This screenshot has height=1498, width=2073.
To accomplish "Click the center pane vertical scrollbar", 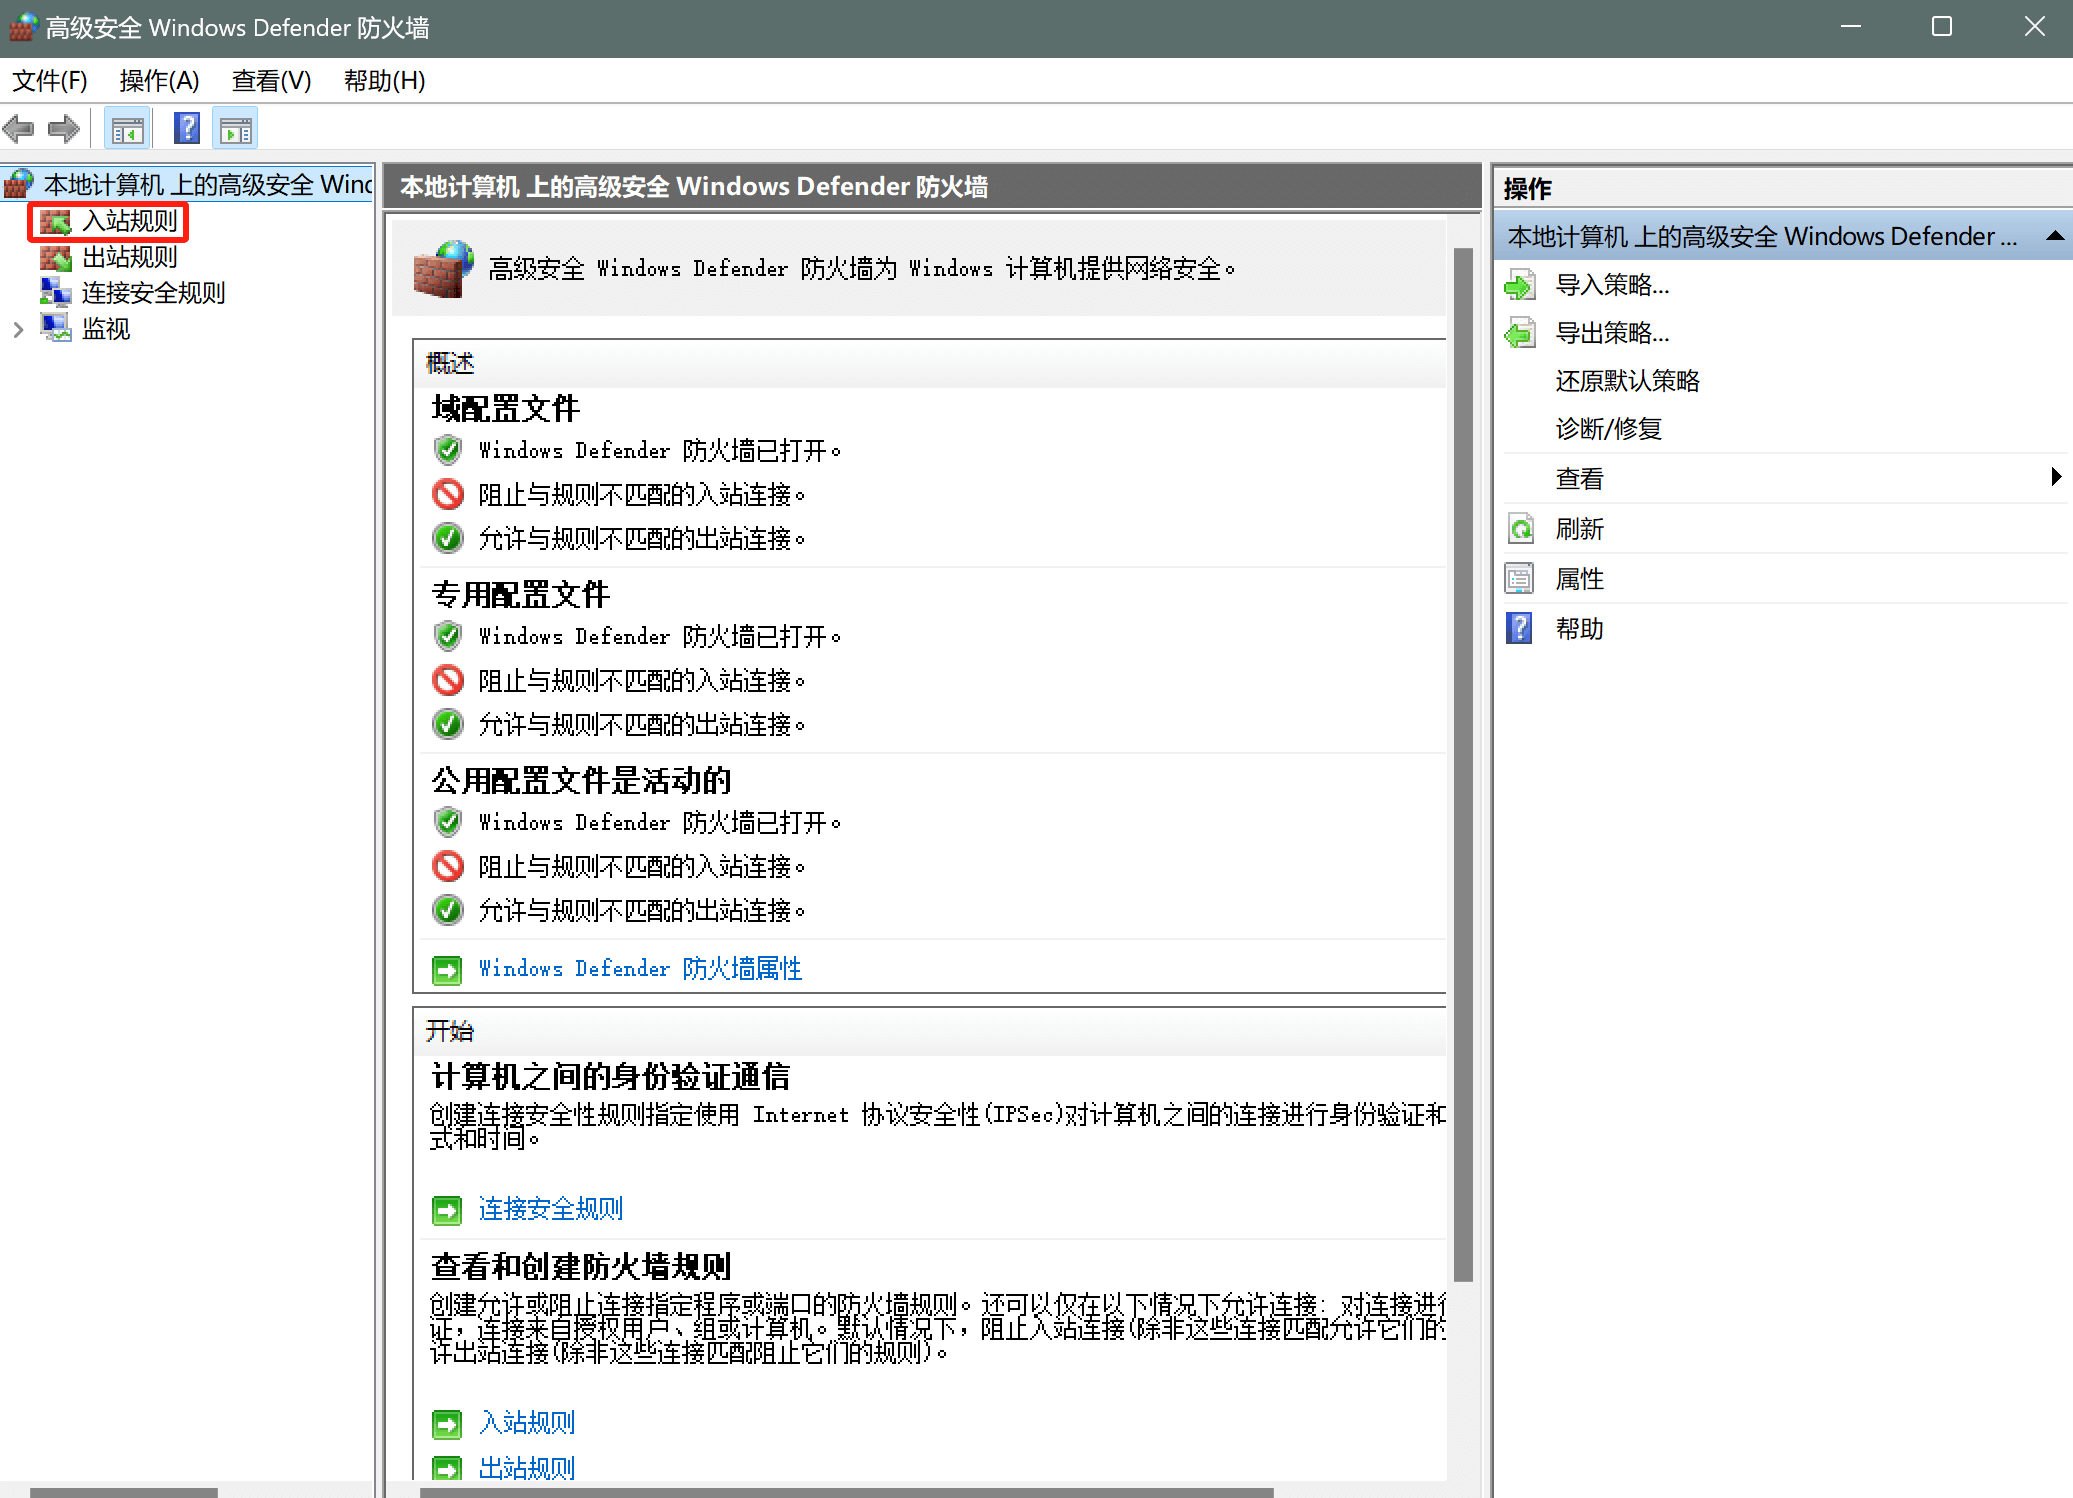I will pyautogui.click(x=1463, y=760).
